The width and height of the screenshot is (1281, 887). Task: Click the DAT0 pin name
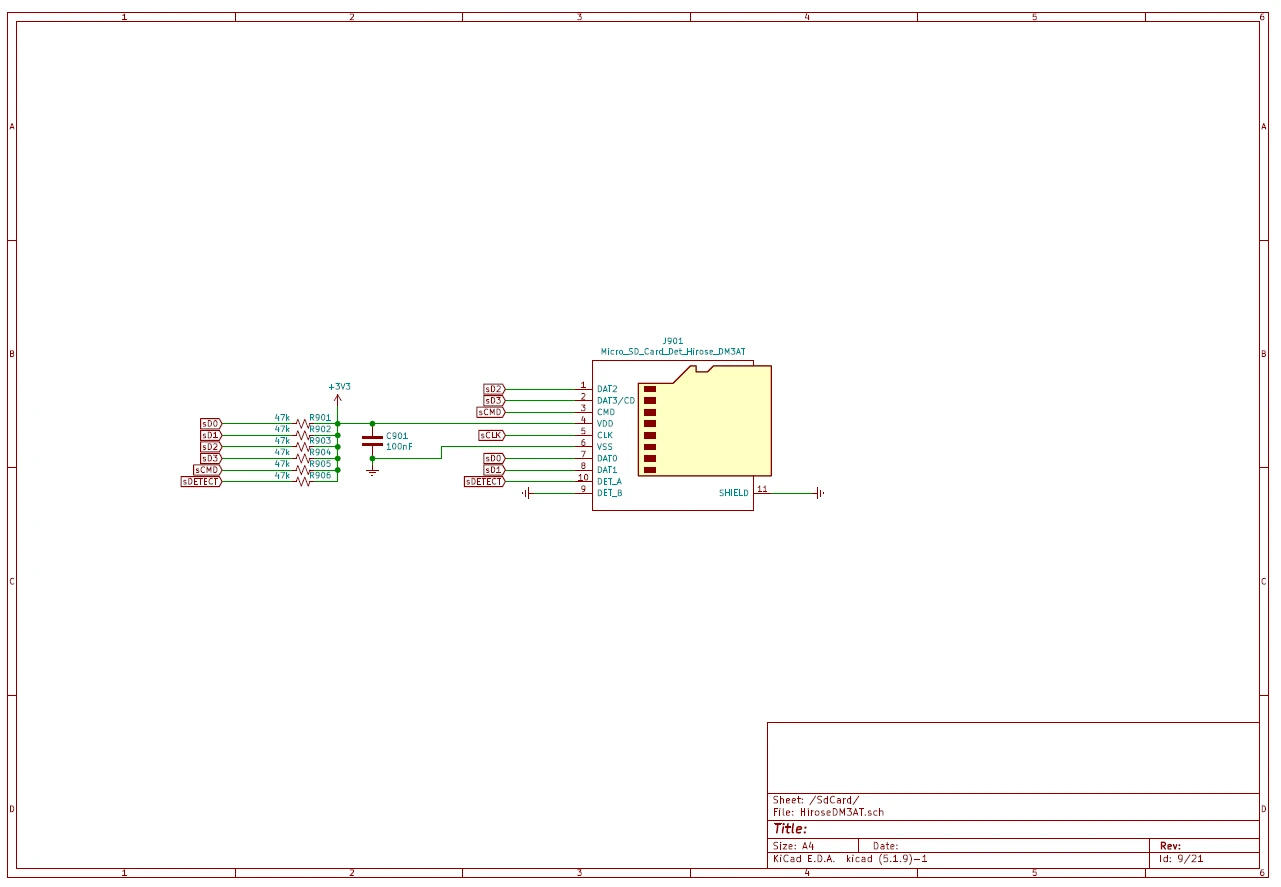607,458
